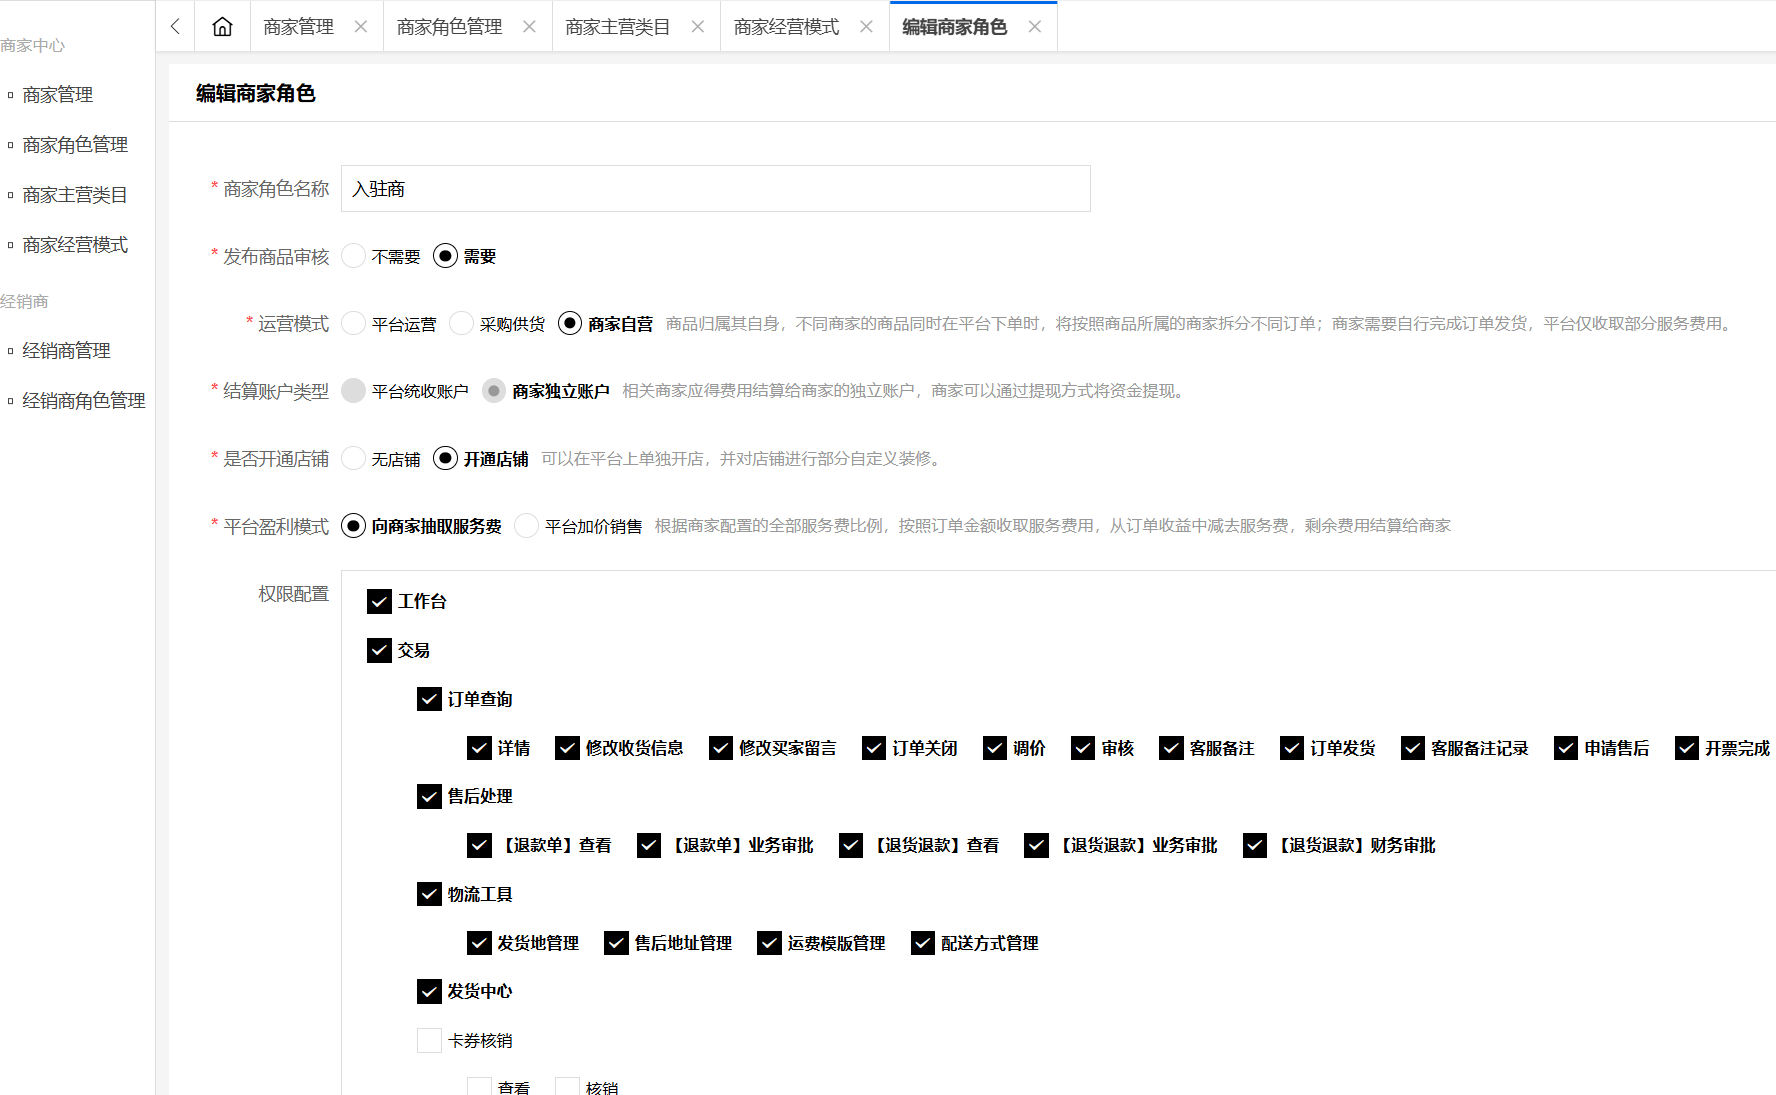1776x1095 pixels.
Task: Click the left arrow tab scroll icon
Action: [176, 27]
